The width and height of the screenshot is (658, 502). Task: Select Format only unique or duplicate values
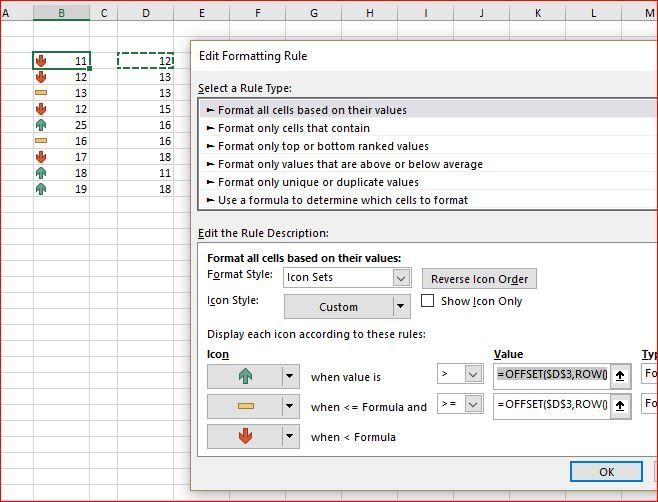428,182
